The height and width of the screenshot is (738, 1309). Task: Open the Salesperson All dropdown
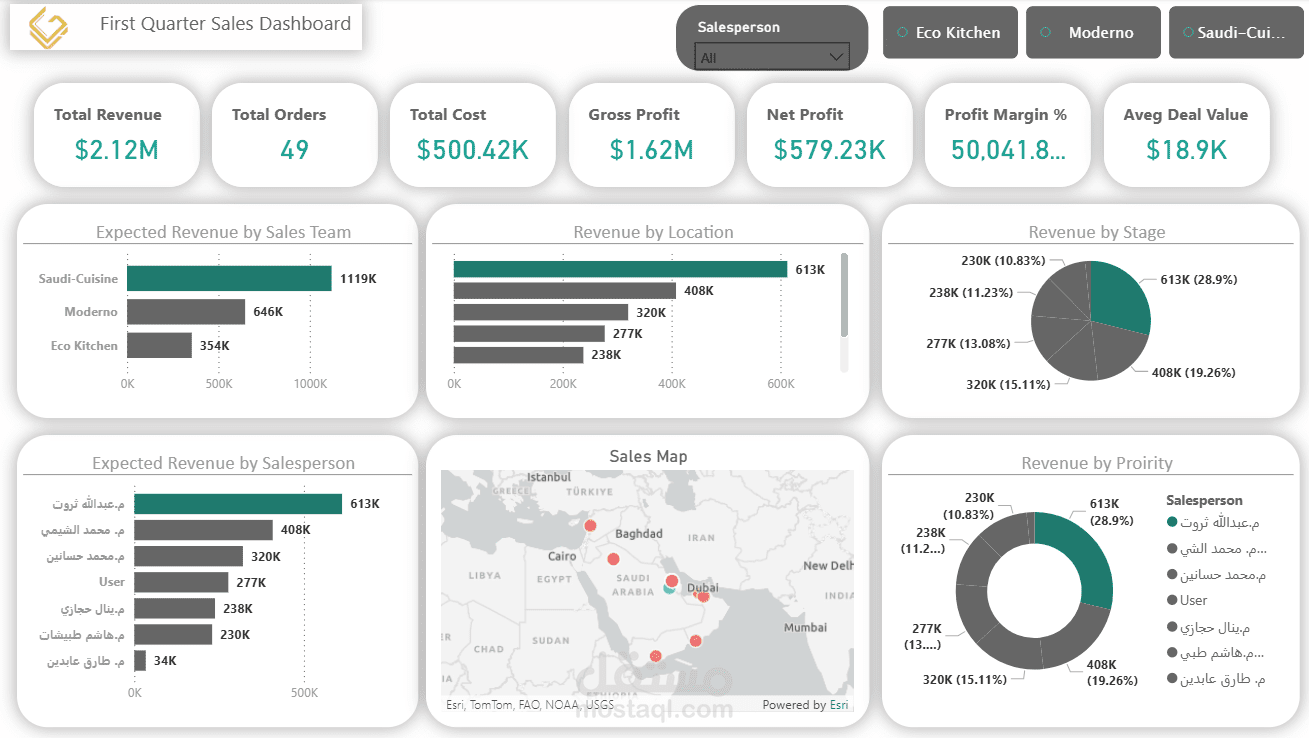(837, 57)
